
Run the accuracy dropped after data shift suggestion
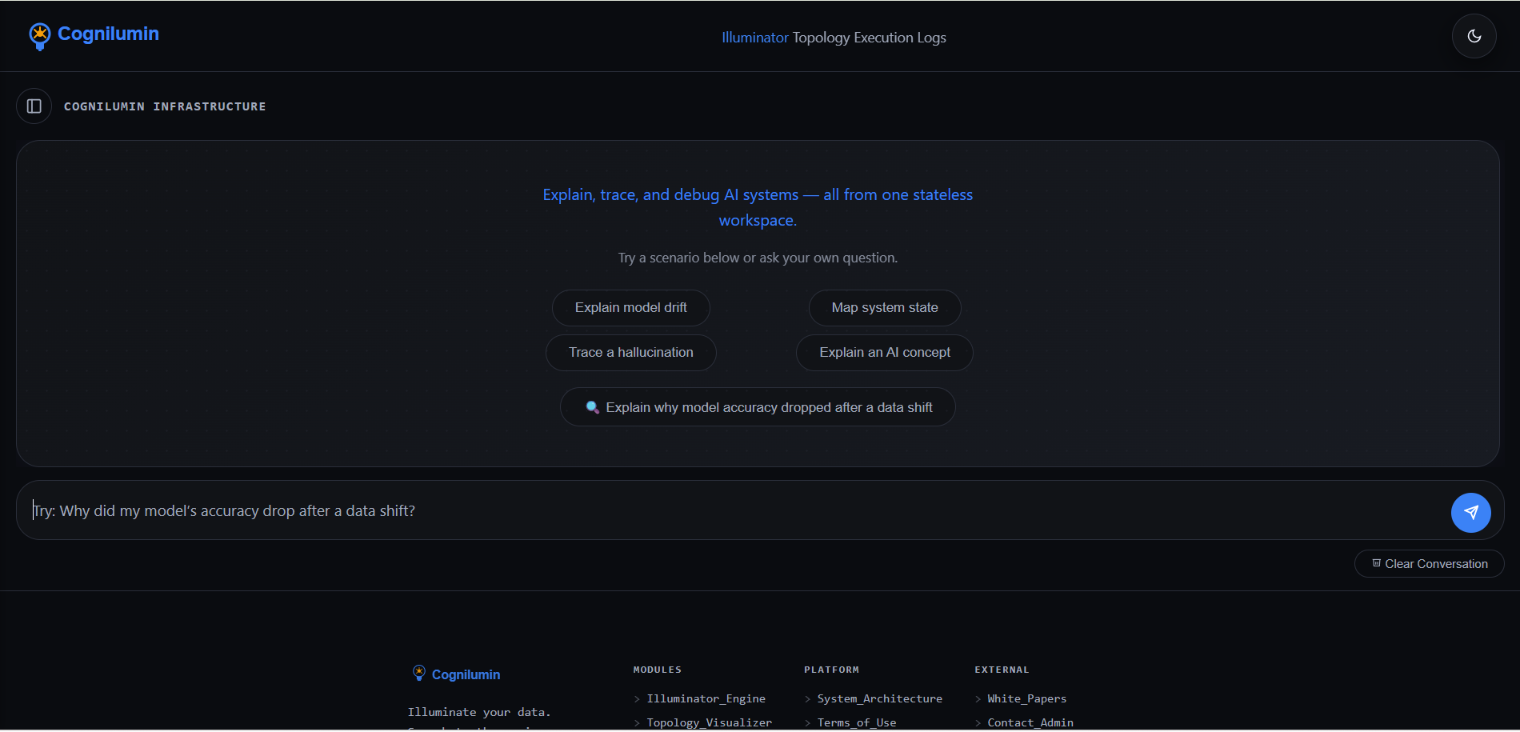tap(758, 407)
